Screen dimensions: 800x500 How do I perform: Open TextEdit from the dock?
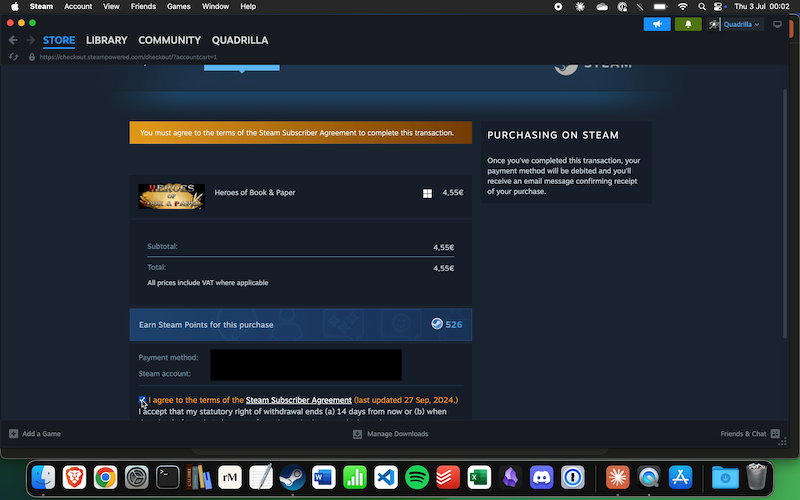pyautogui.click(x=261, y=478)
